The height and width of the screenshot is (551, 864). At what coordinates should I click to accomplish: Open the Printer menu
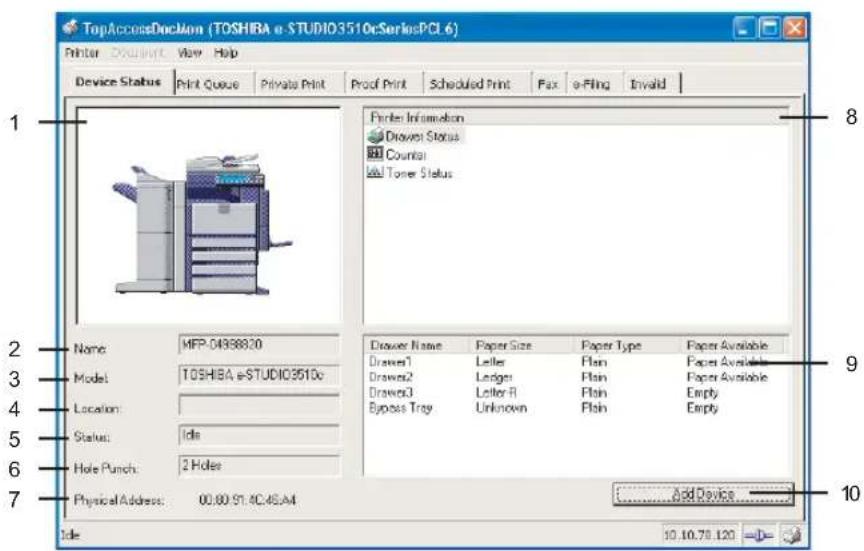(x=82, y=53)
